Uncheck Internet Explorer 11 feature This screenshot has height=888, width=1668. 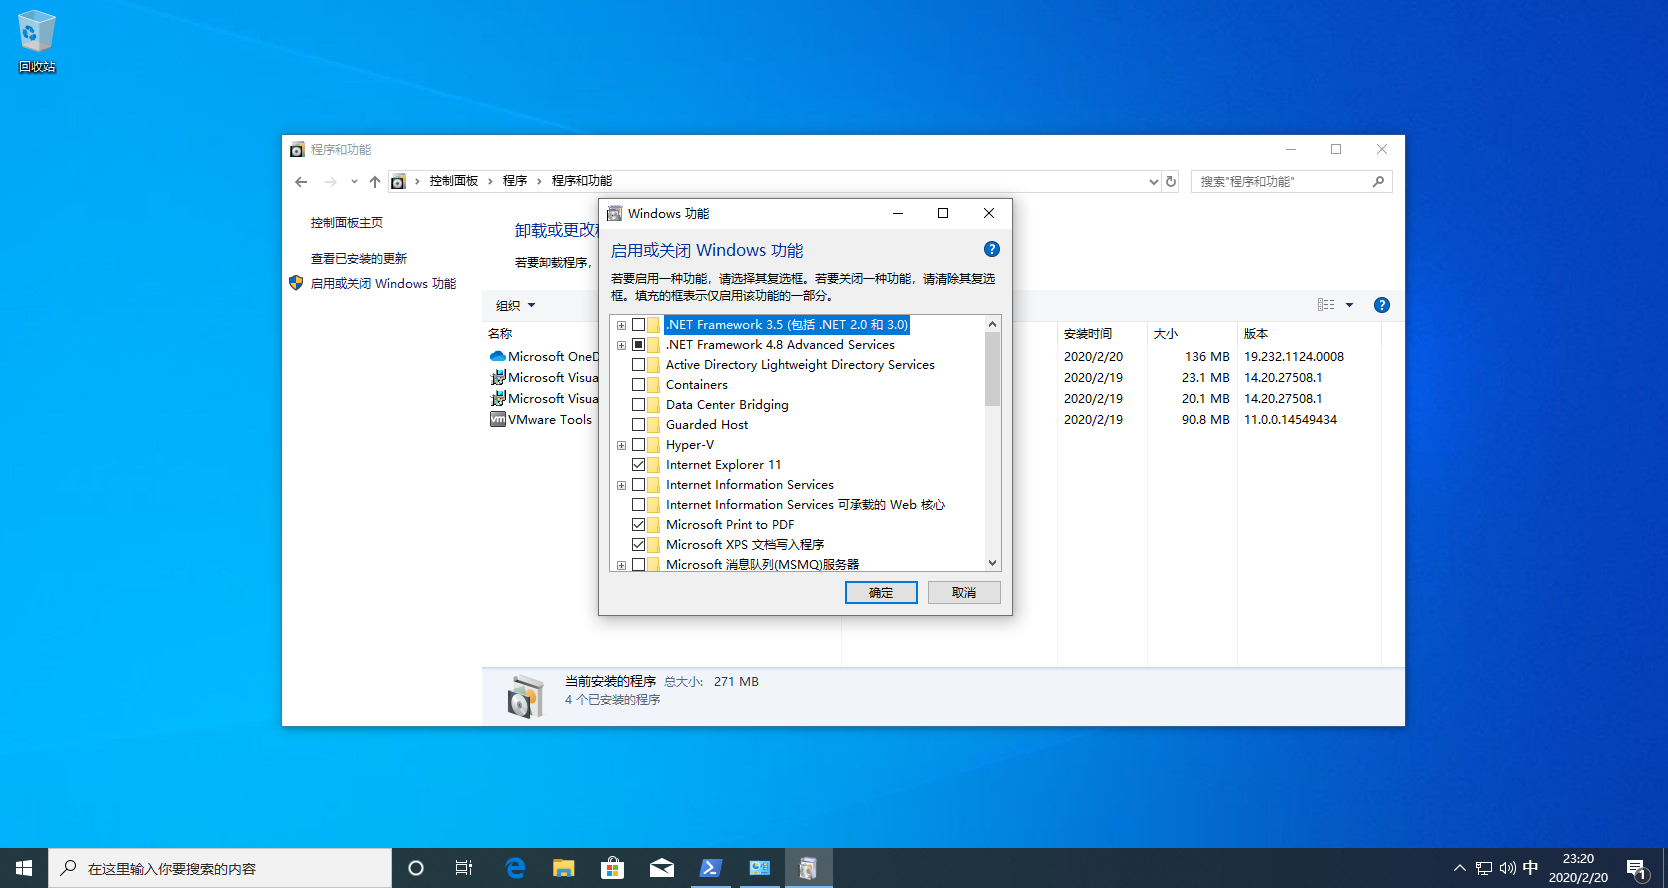[638, 465]
